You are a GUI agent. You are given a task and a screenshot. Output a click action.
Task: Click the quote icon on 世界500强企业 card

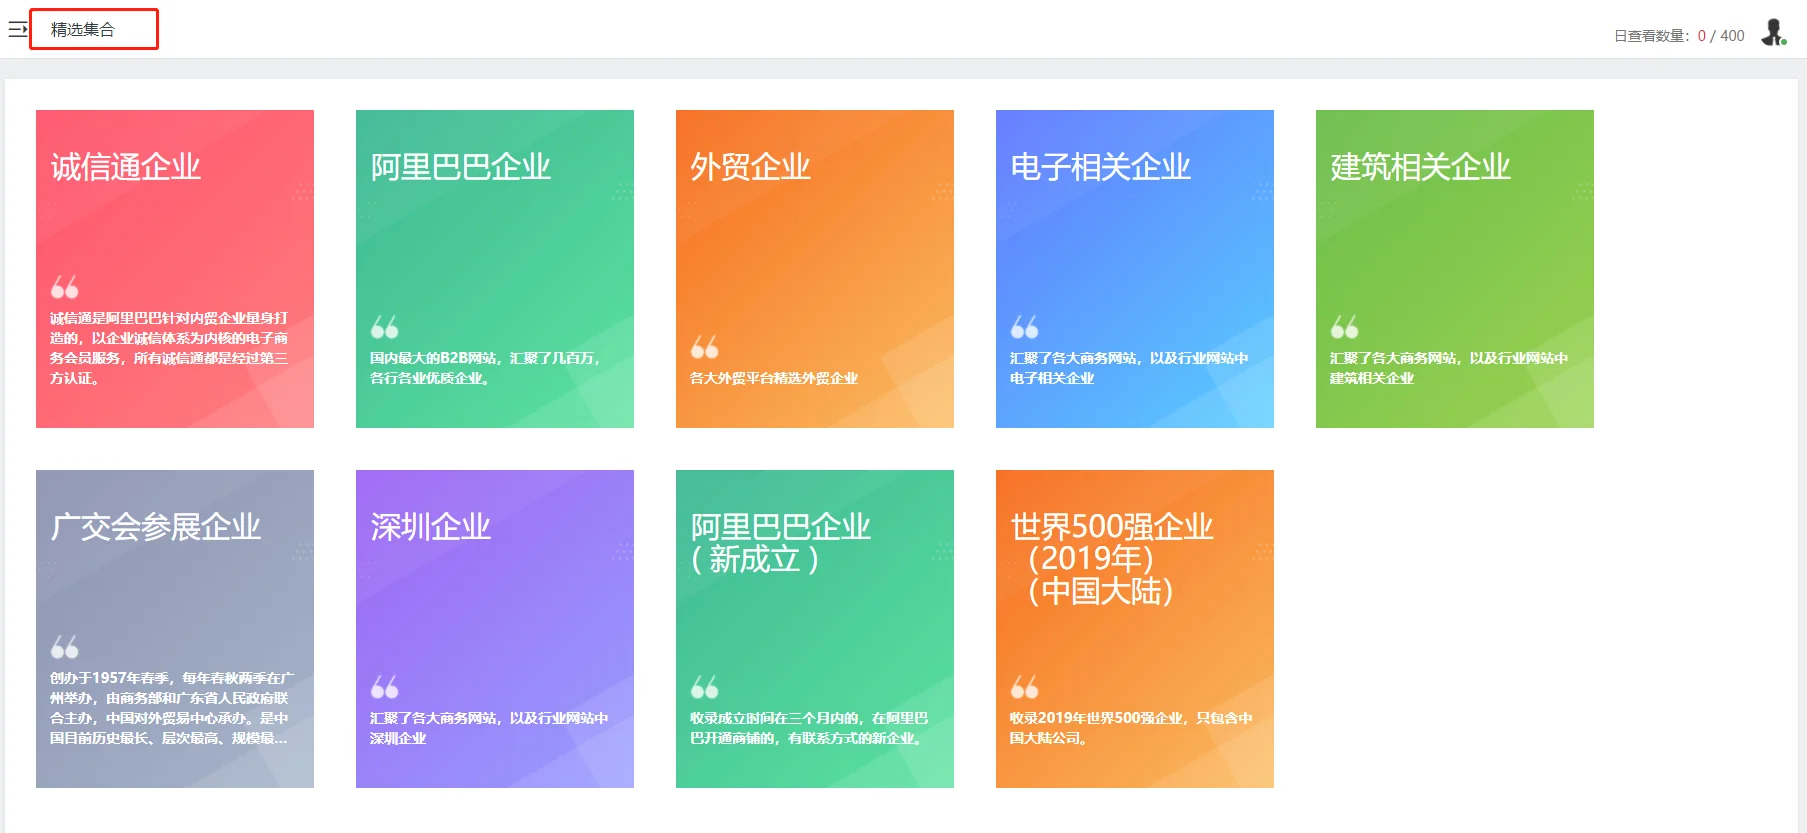point(1025,687)
